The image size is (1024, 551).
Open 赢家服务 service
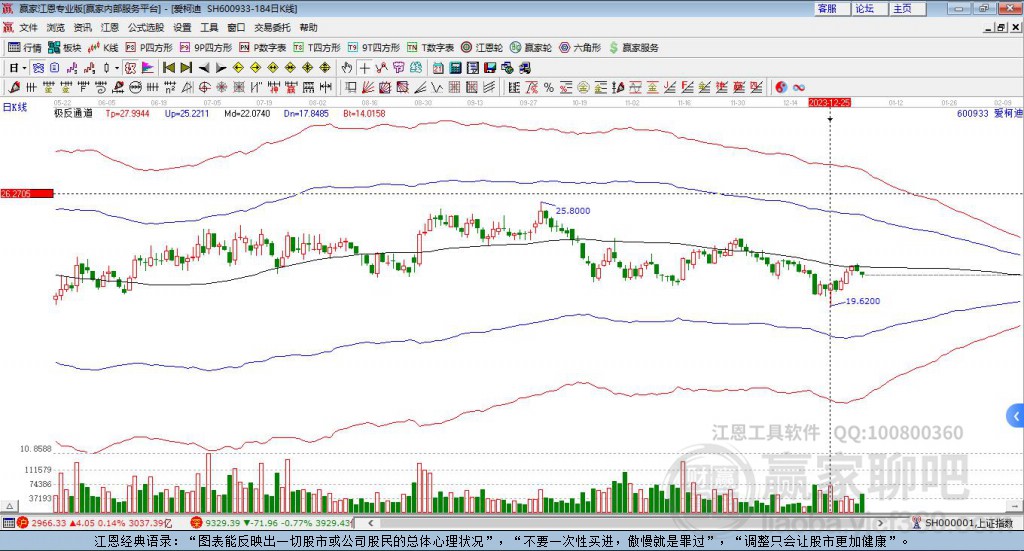[x=633, y=48]
